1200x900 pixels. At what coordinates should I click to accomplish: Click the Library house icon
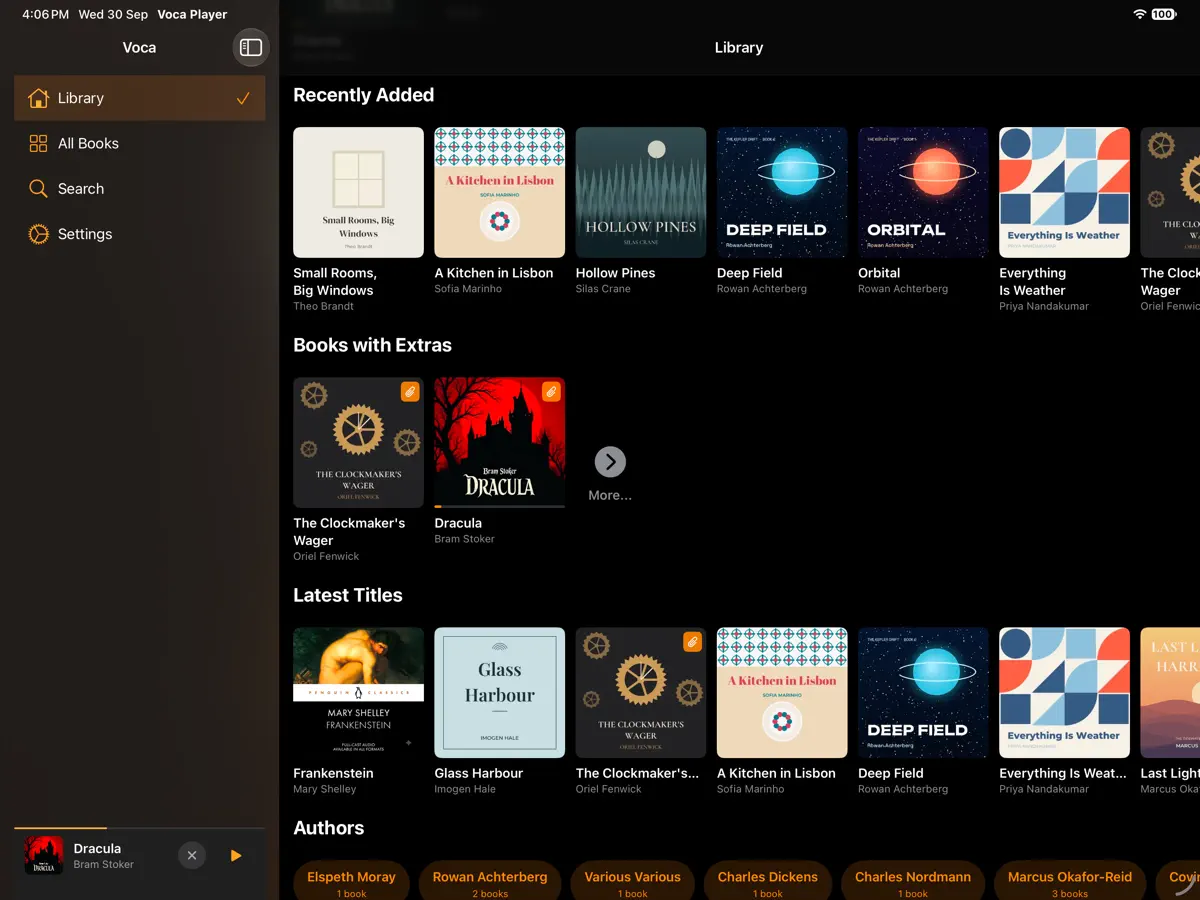coord(38,98)
